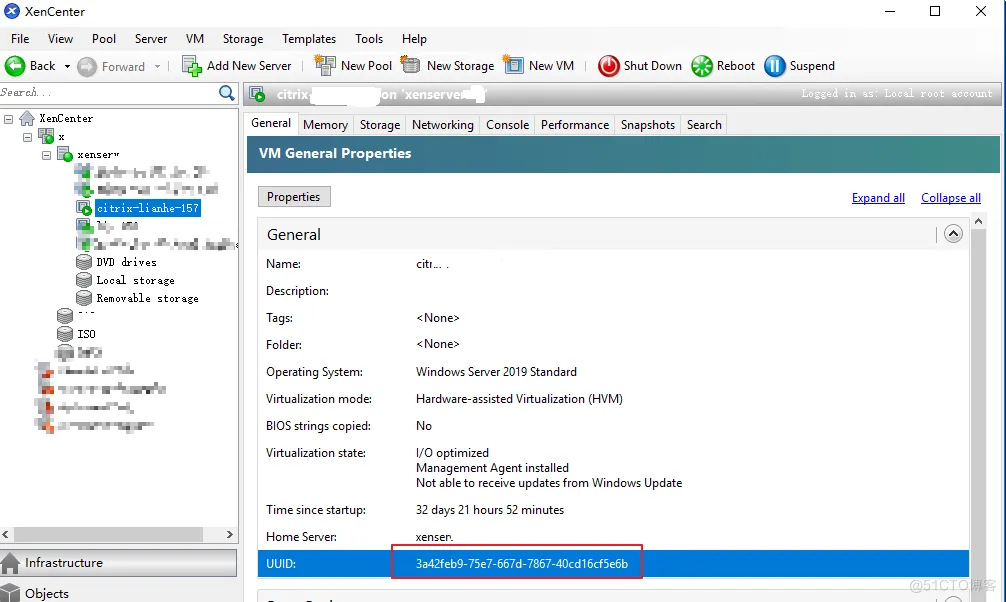Image resolution: width=1006 pixels, height=602 pixels.
Task: Switch to the Console tab
Action: click(507, 125)
